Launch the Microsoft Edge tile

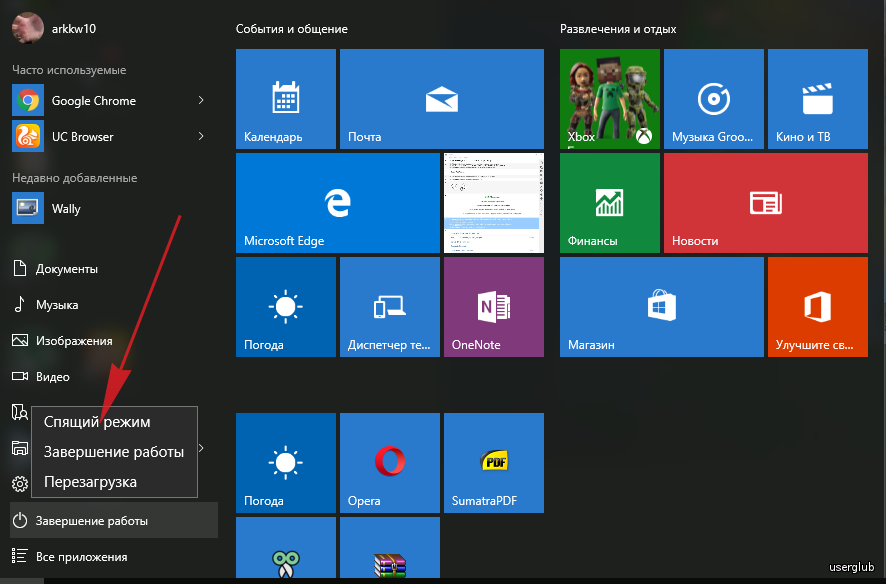coord(338,203)
